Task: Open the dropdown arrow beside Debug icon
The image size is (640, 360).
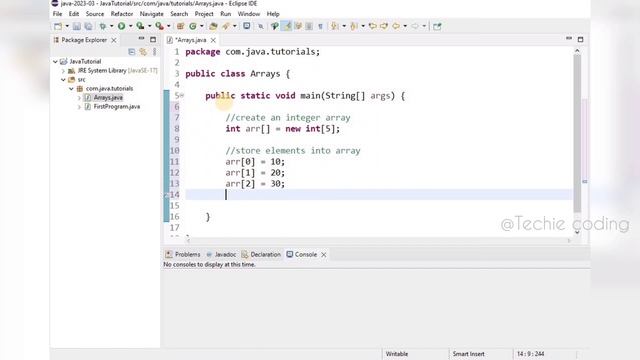Action: click(111, 26)
